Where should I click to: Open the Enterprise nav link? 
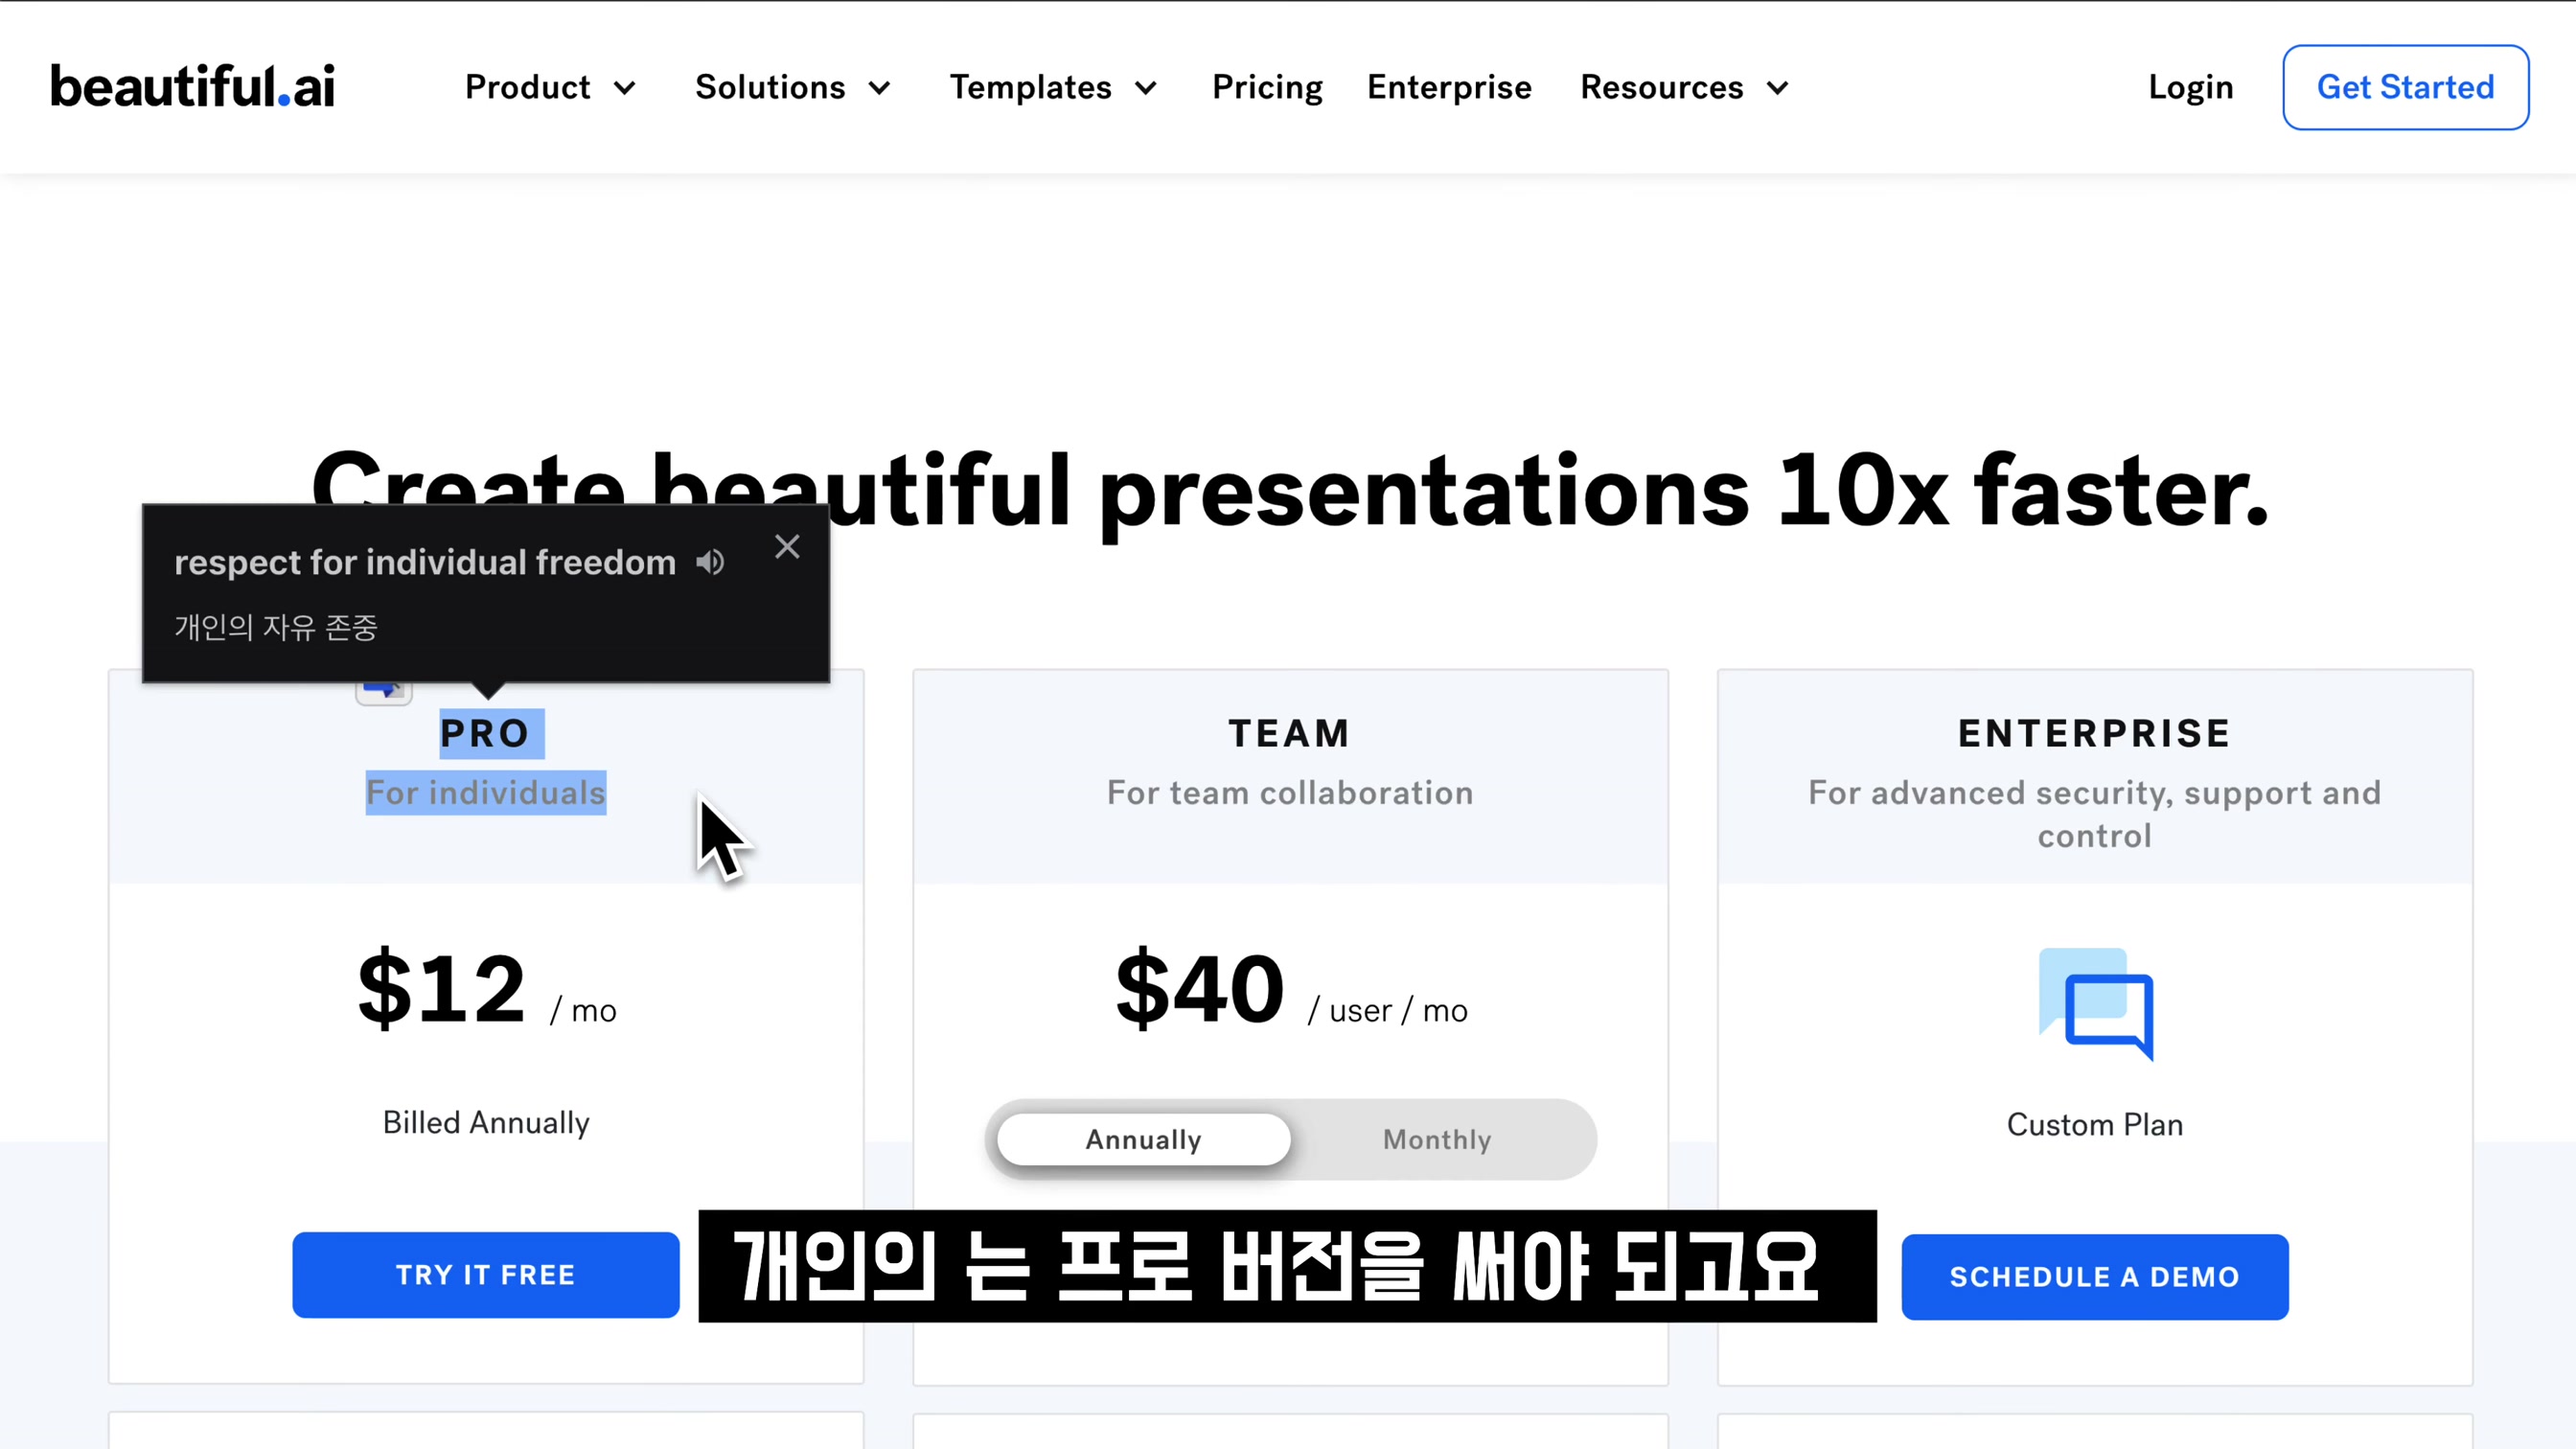coord(1449,87)
